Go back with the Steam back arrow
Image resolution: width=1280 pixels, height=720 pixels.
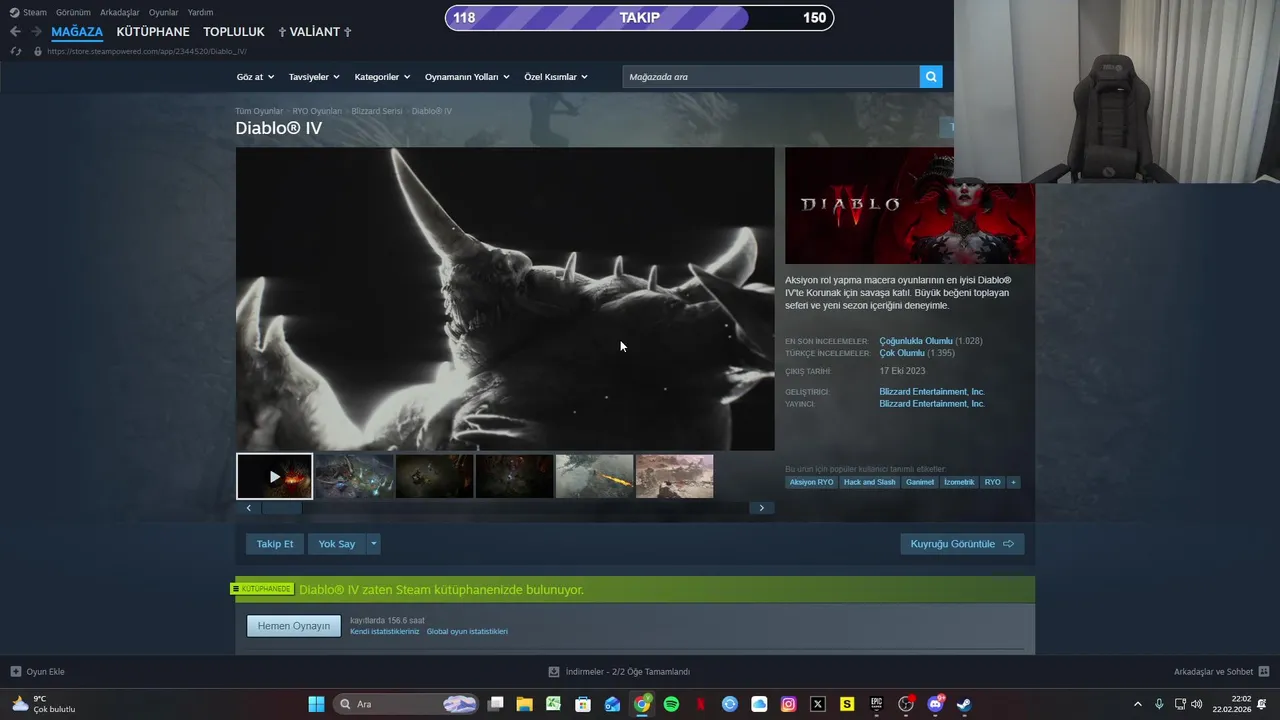pyautogui.click(x=15, y=32)
